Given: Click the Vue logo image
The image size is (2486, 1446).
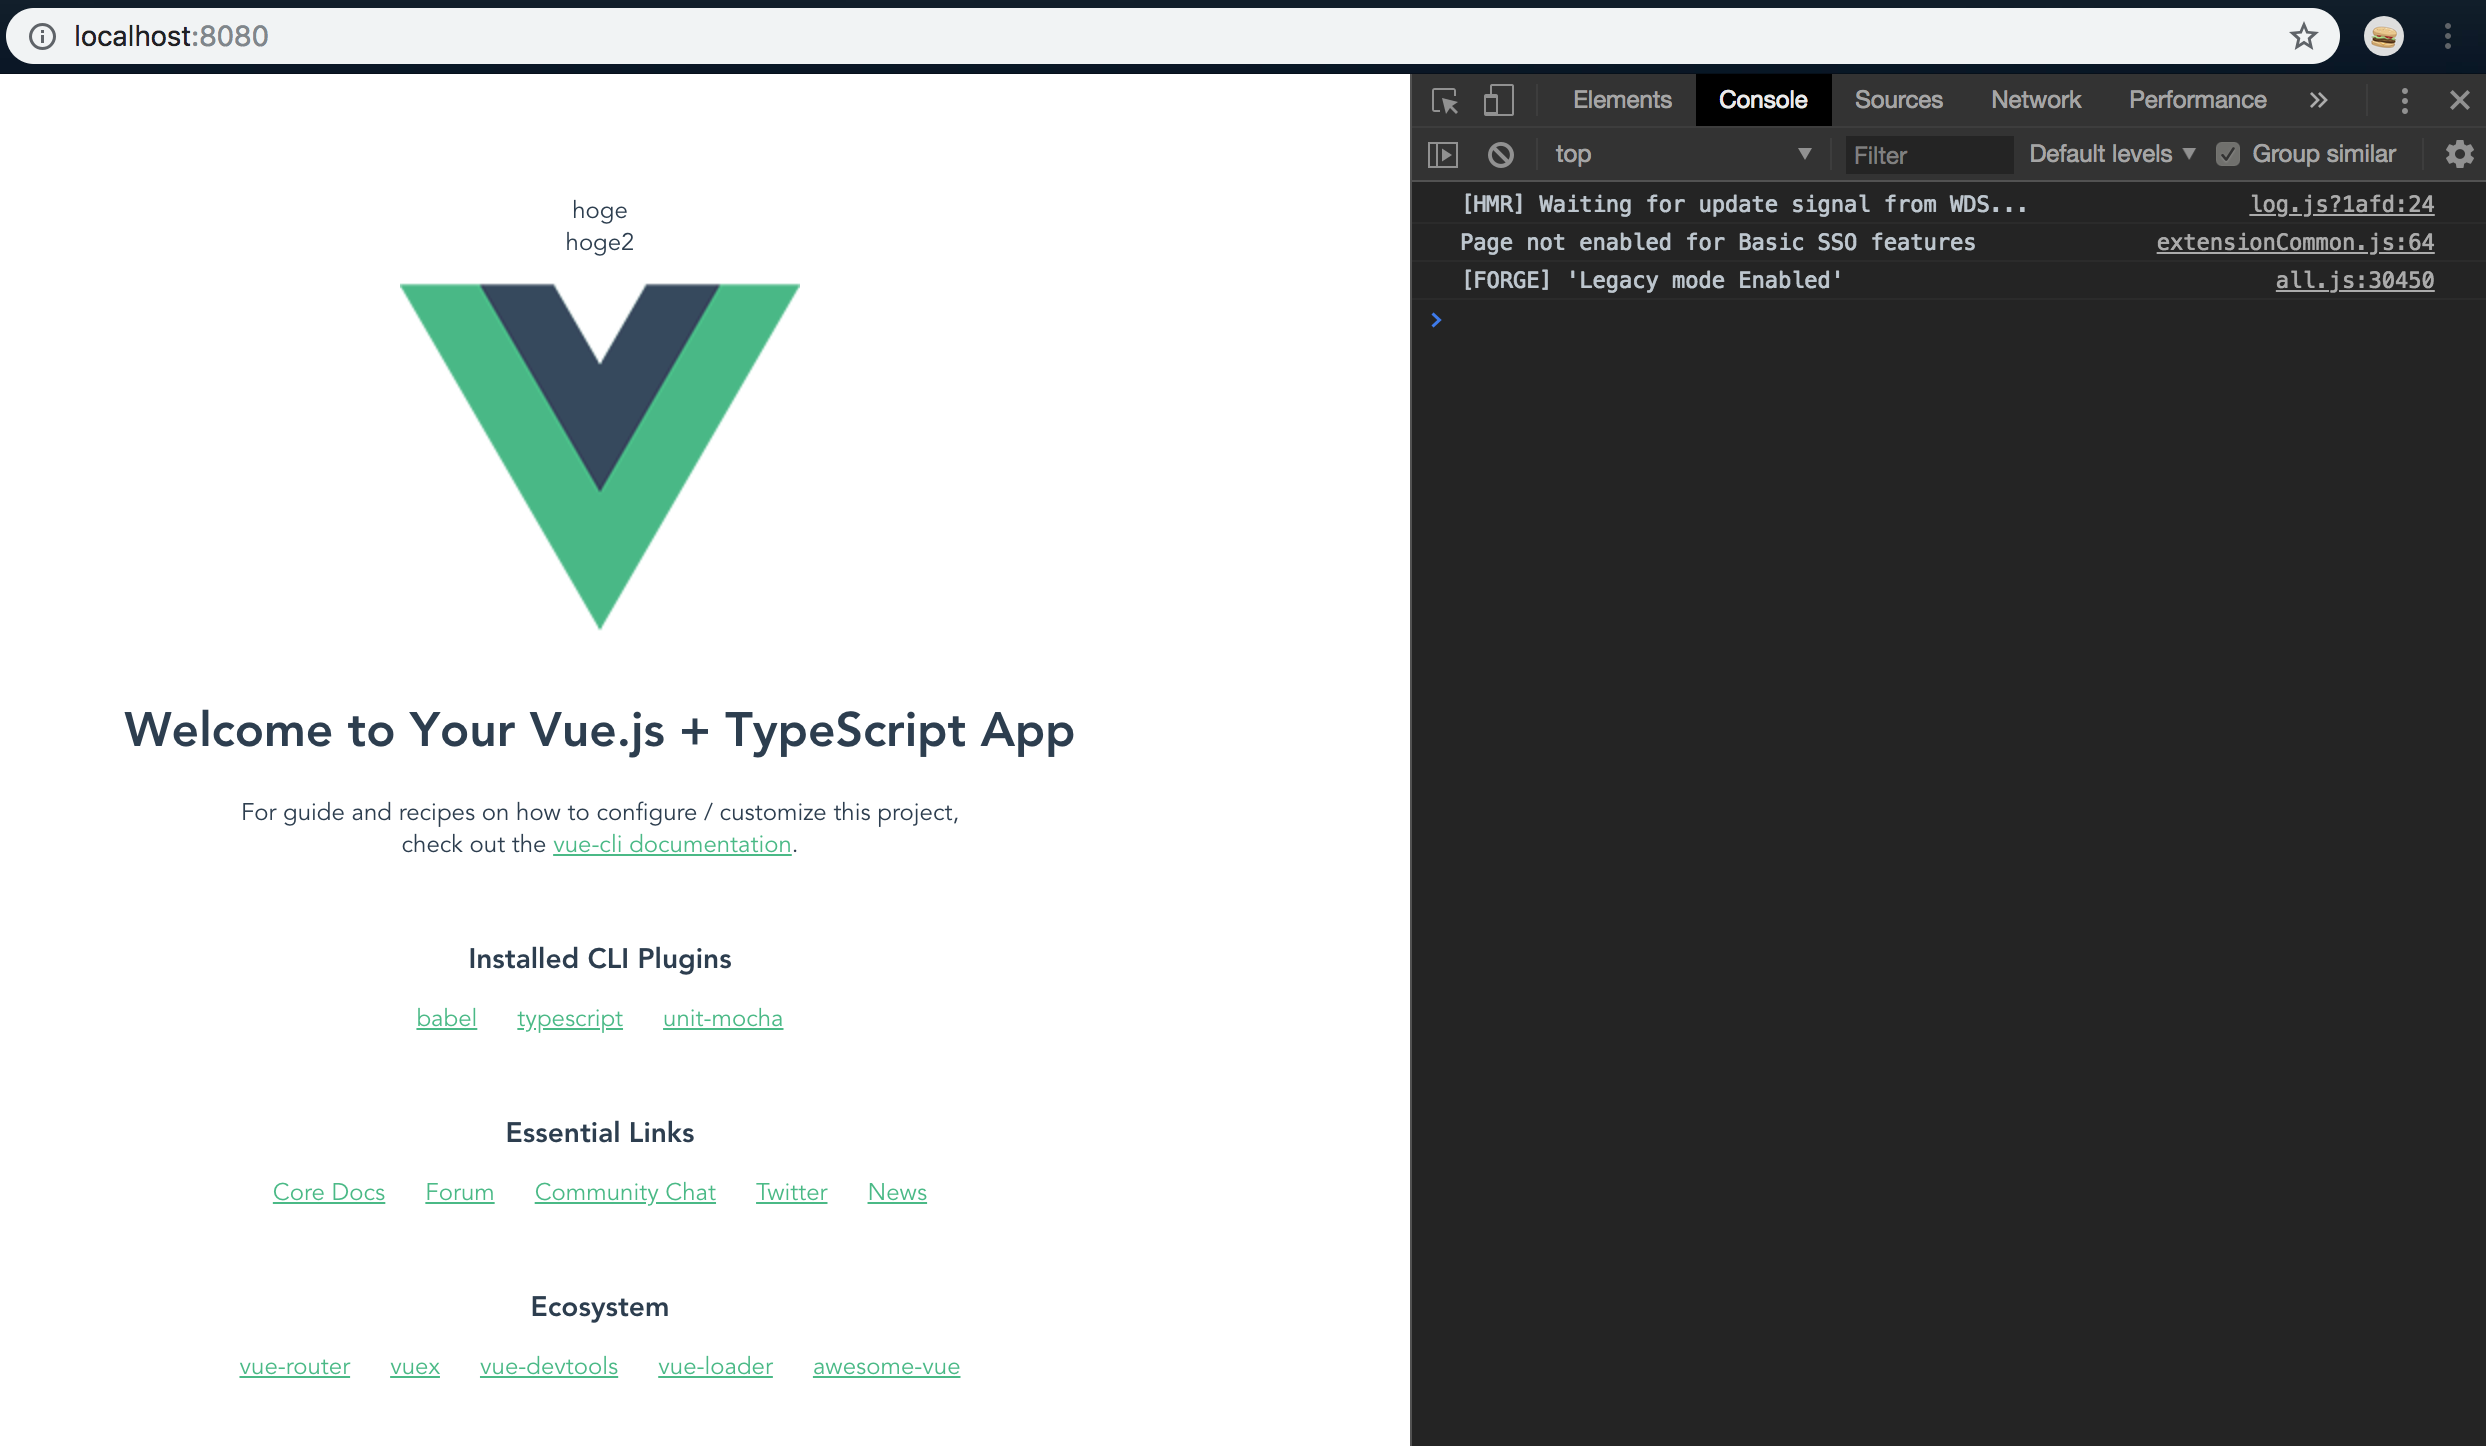Looking at the screenshot, I should 600,456.
